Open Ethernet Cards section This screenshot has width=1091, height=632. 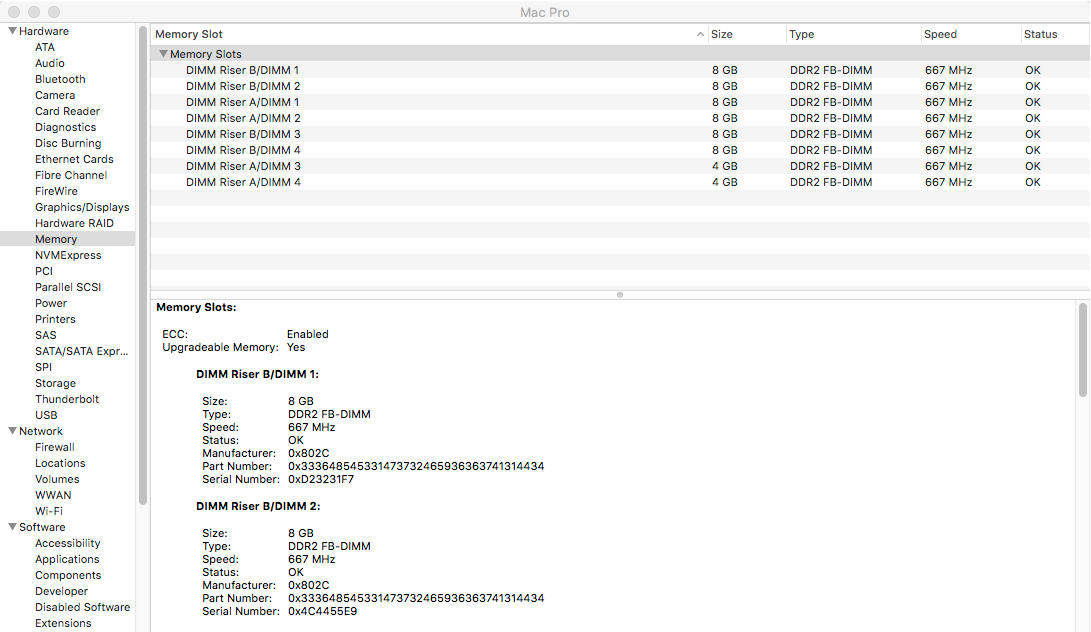pos(74,159)
